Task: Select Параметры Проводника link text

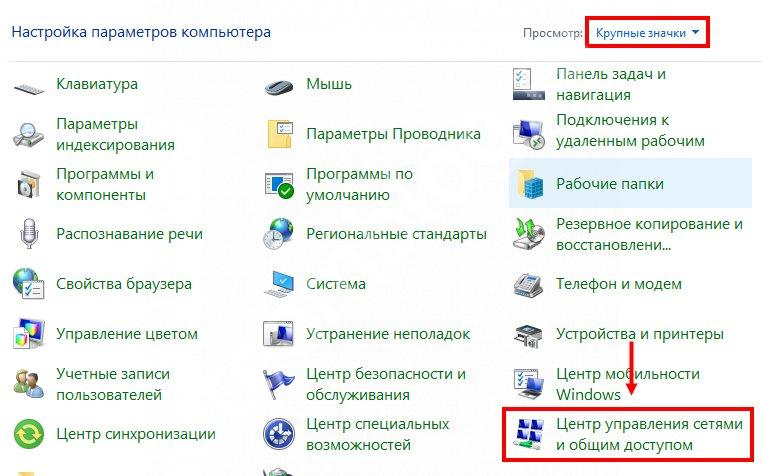Action: pyautogui.click(x=393, y=134)
